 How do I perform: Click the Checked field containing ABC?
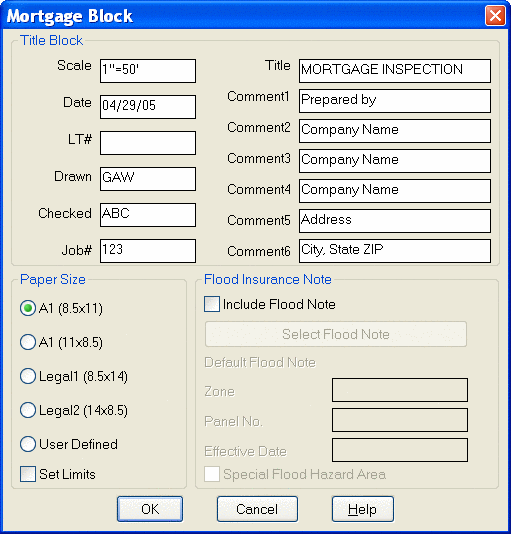click(x=148, y=215)
